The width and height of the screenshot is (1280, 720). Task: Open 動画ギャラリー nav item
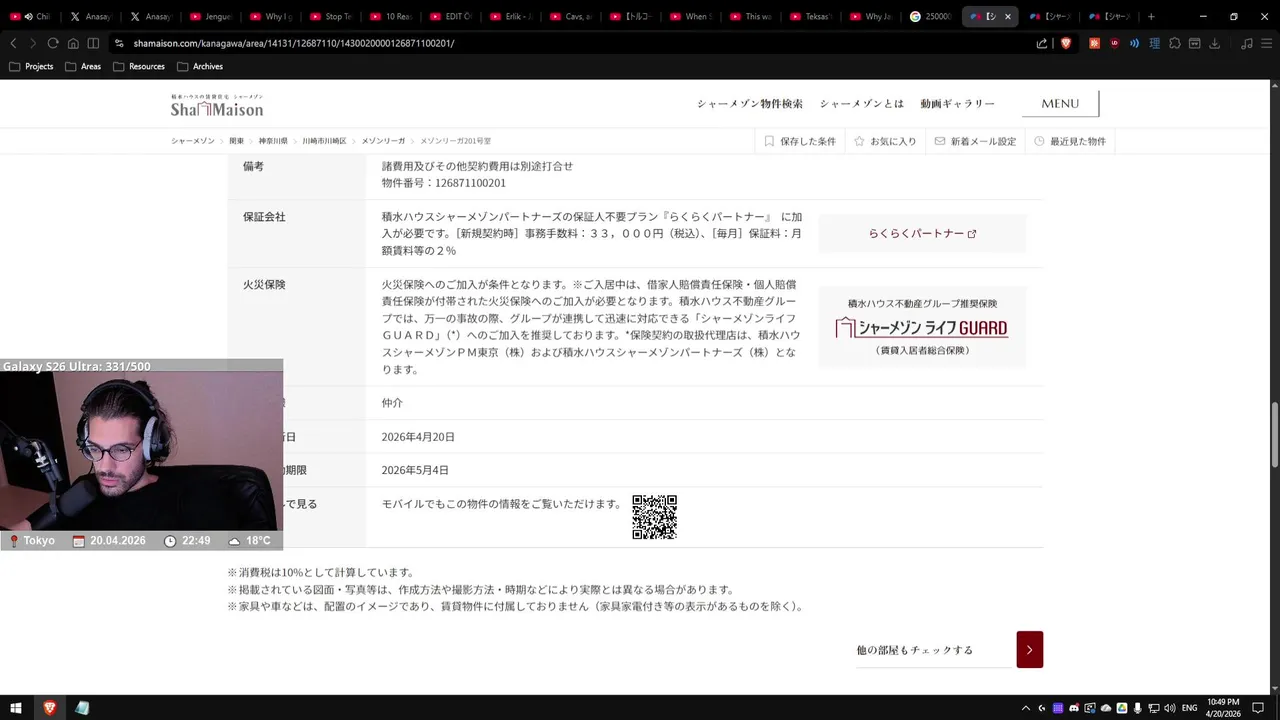point(957,104)
